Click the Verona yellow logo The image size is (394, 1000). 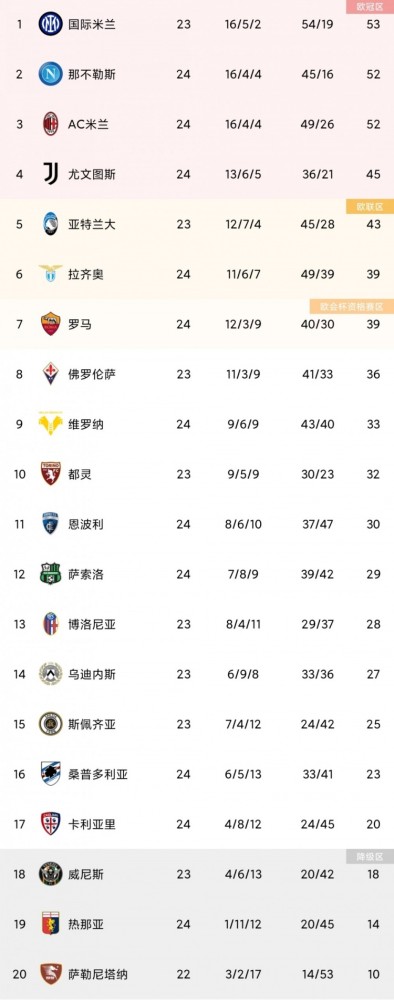[x=50, y=423]
